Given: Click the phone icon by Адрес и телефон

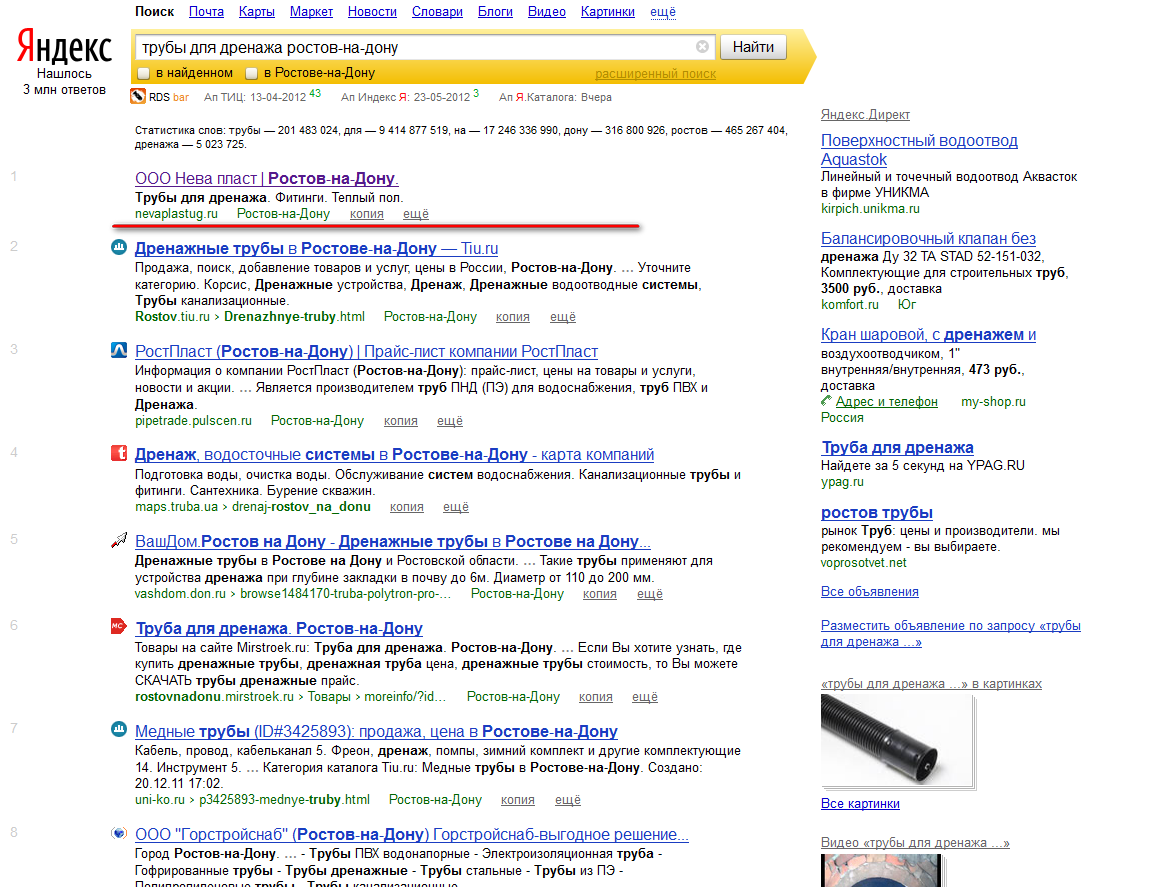Looking at the screenshot, I should (x=826, y=401).
